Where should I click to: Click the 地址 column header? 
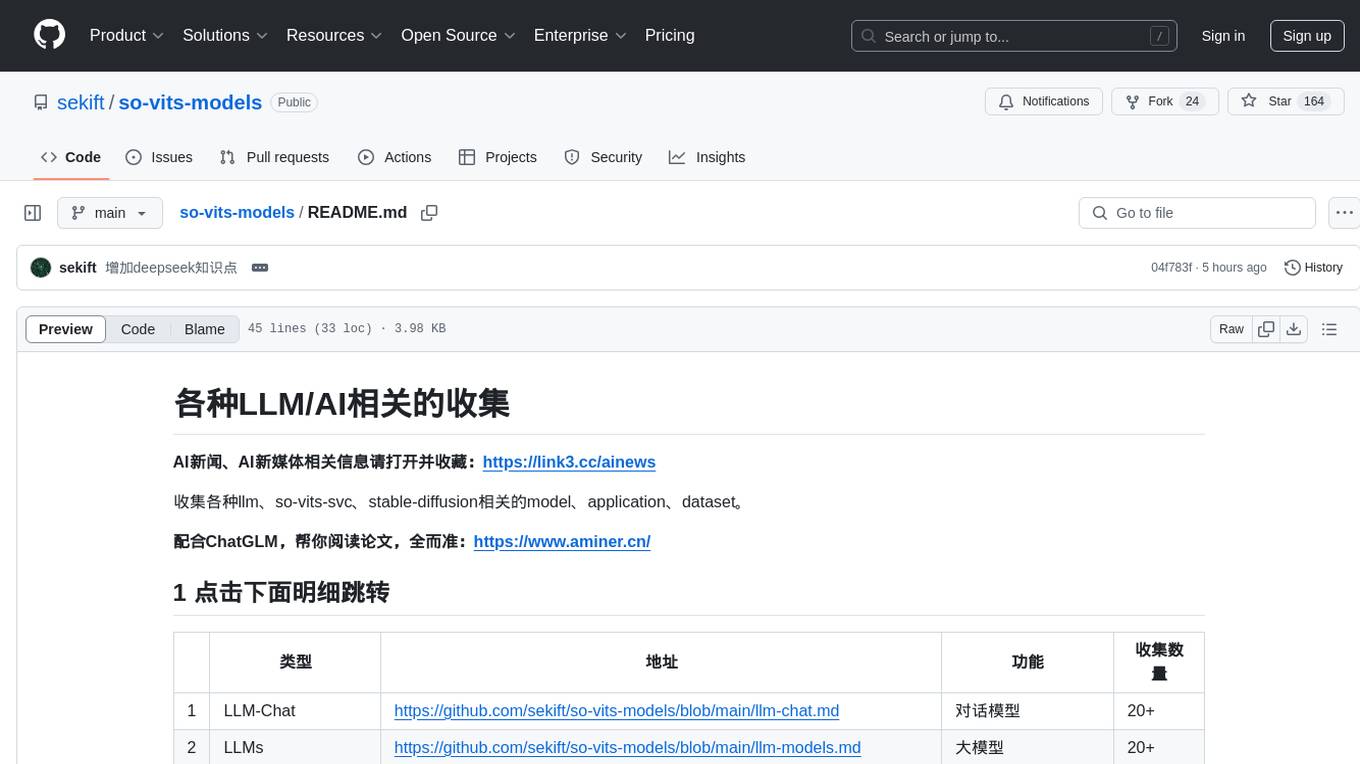click(x=661, y=662)
